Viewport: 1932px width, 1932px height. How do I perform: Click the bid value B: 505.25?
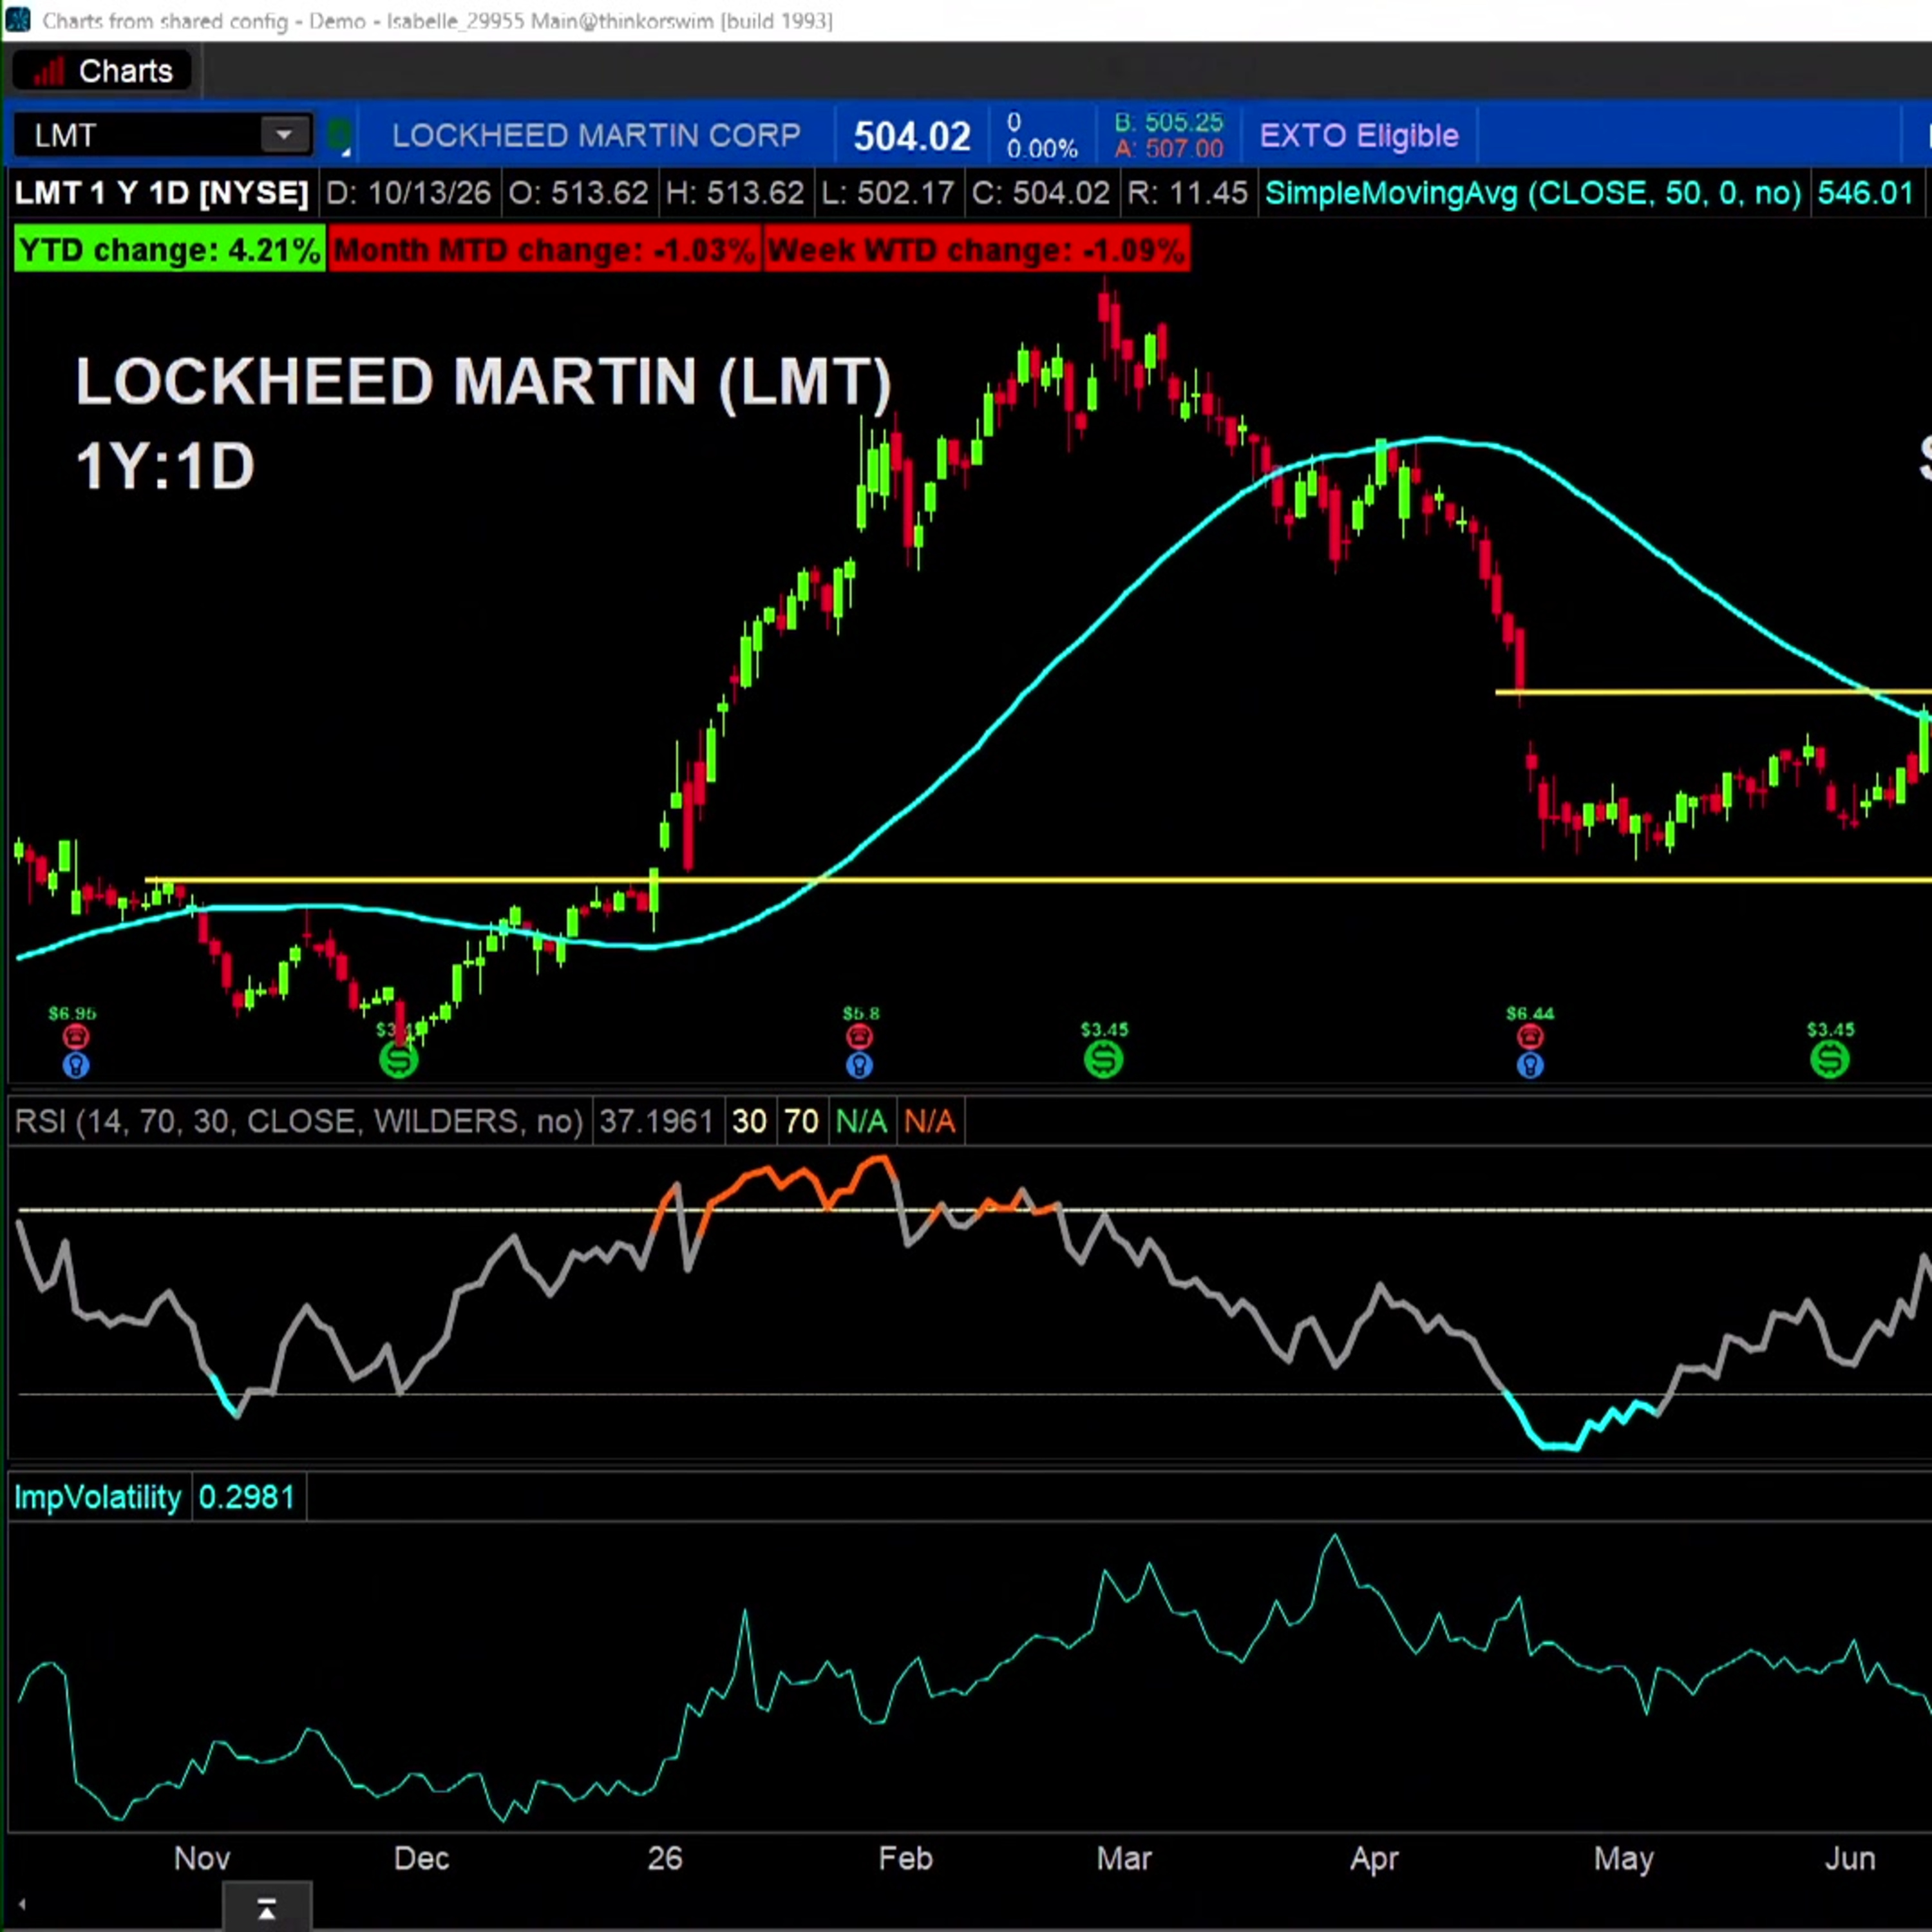coord(1169,122)
